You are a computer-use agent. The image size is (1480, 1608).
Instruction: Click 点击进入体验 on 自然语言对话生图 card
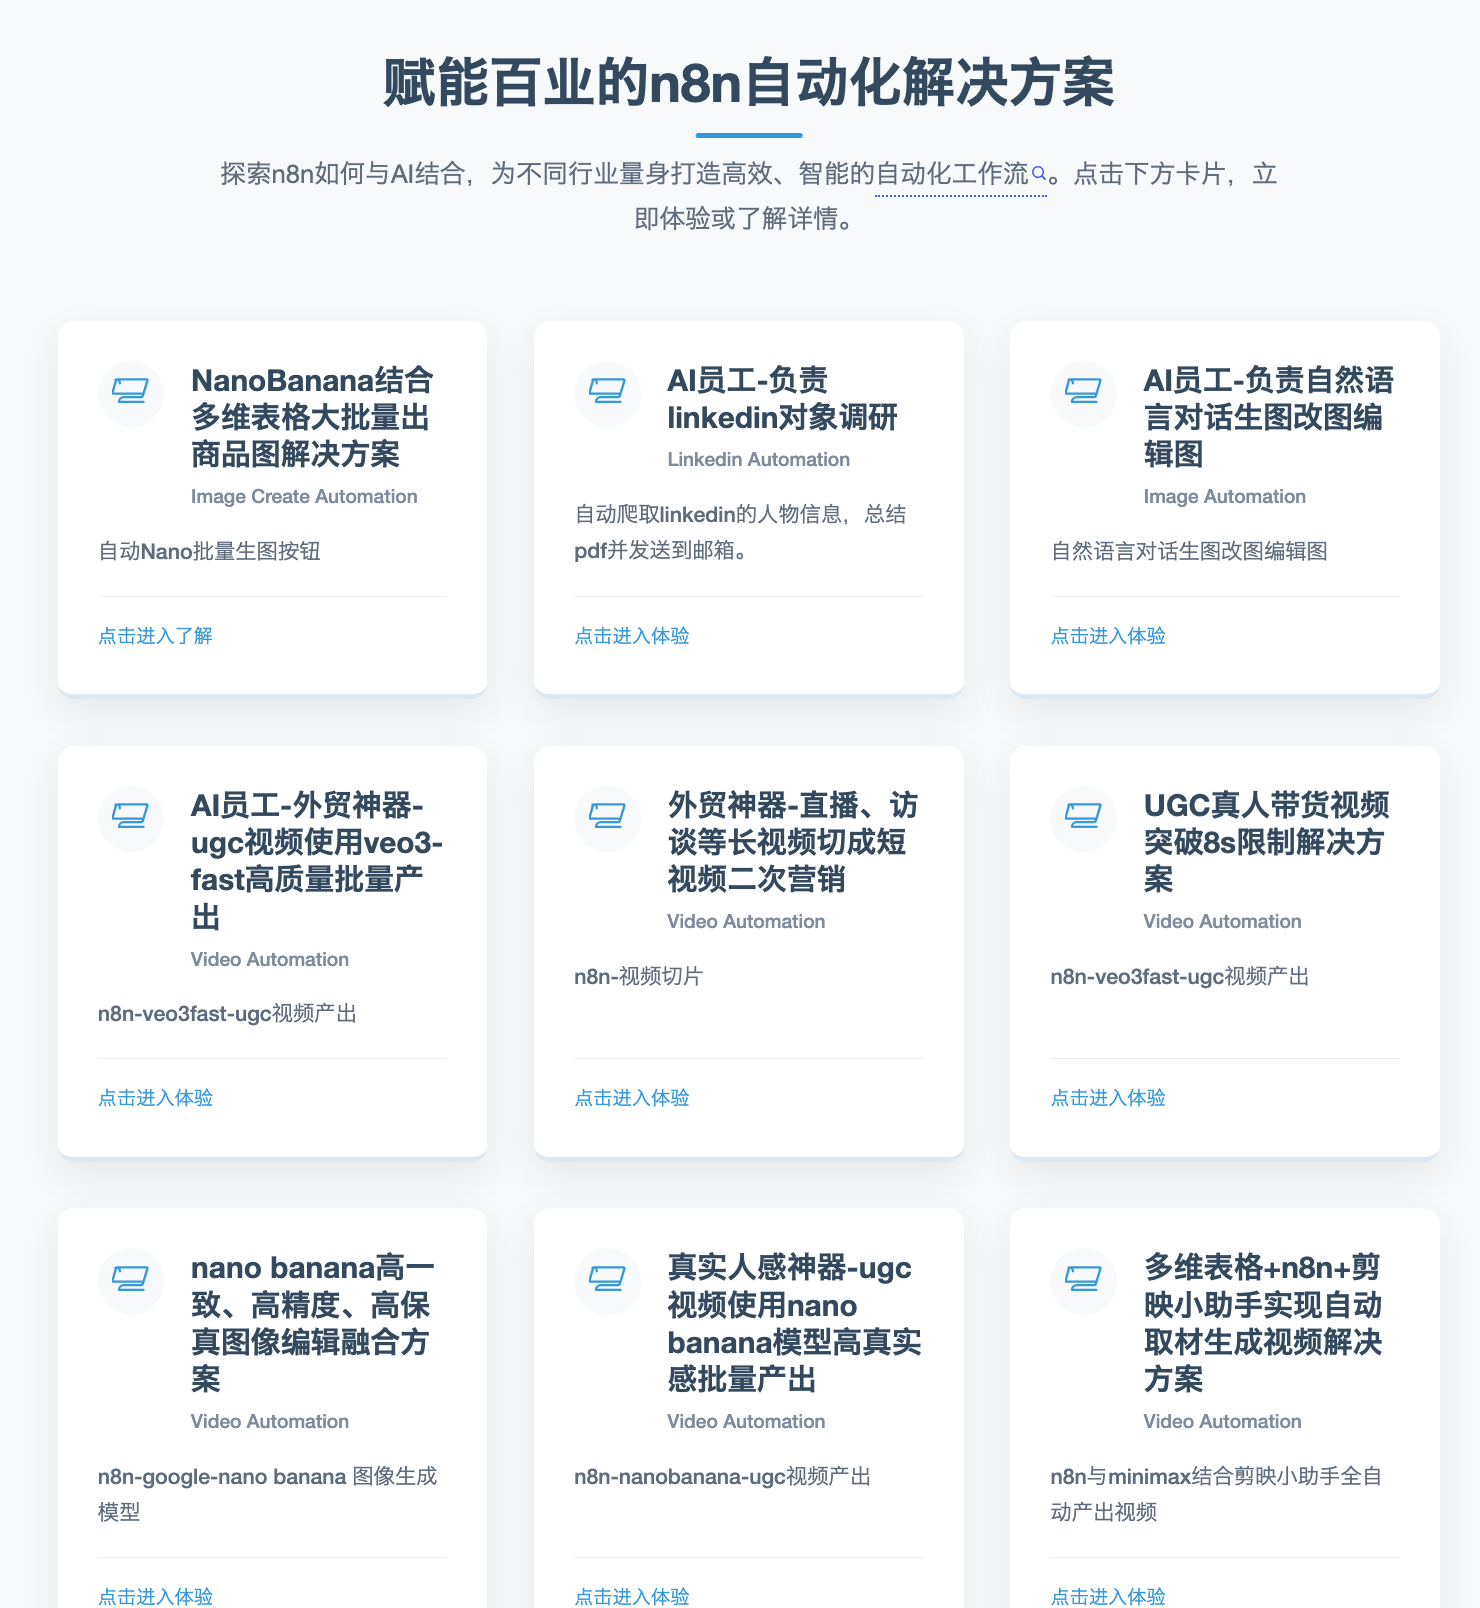click(x=1107, y=636)
